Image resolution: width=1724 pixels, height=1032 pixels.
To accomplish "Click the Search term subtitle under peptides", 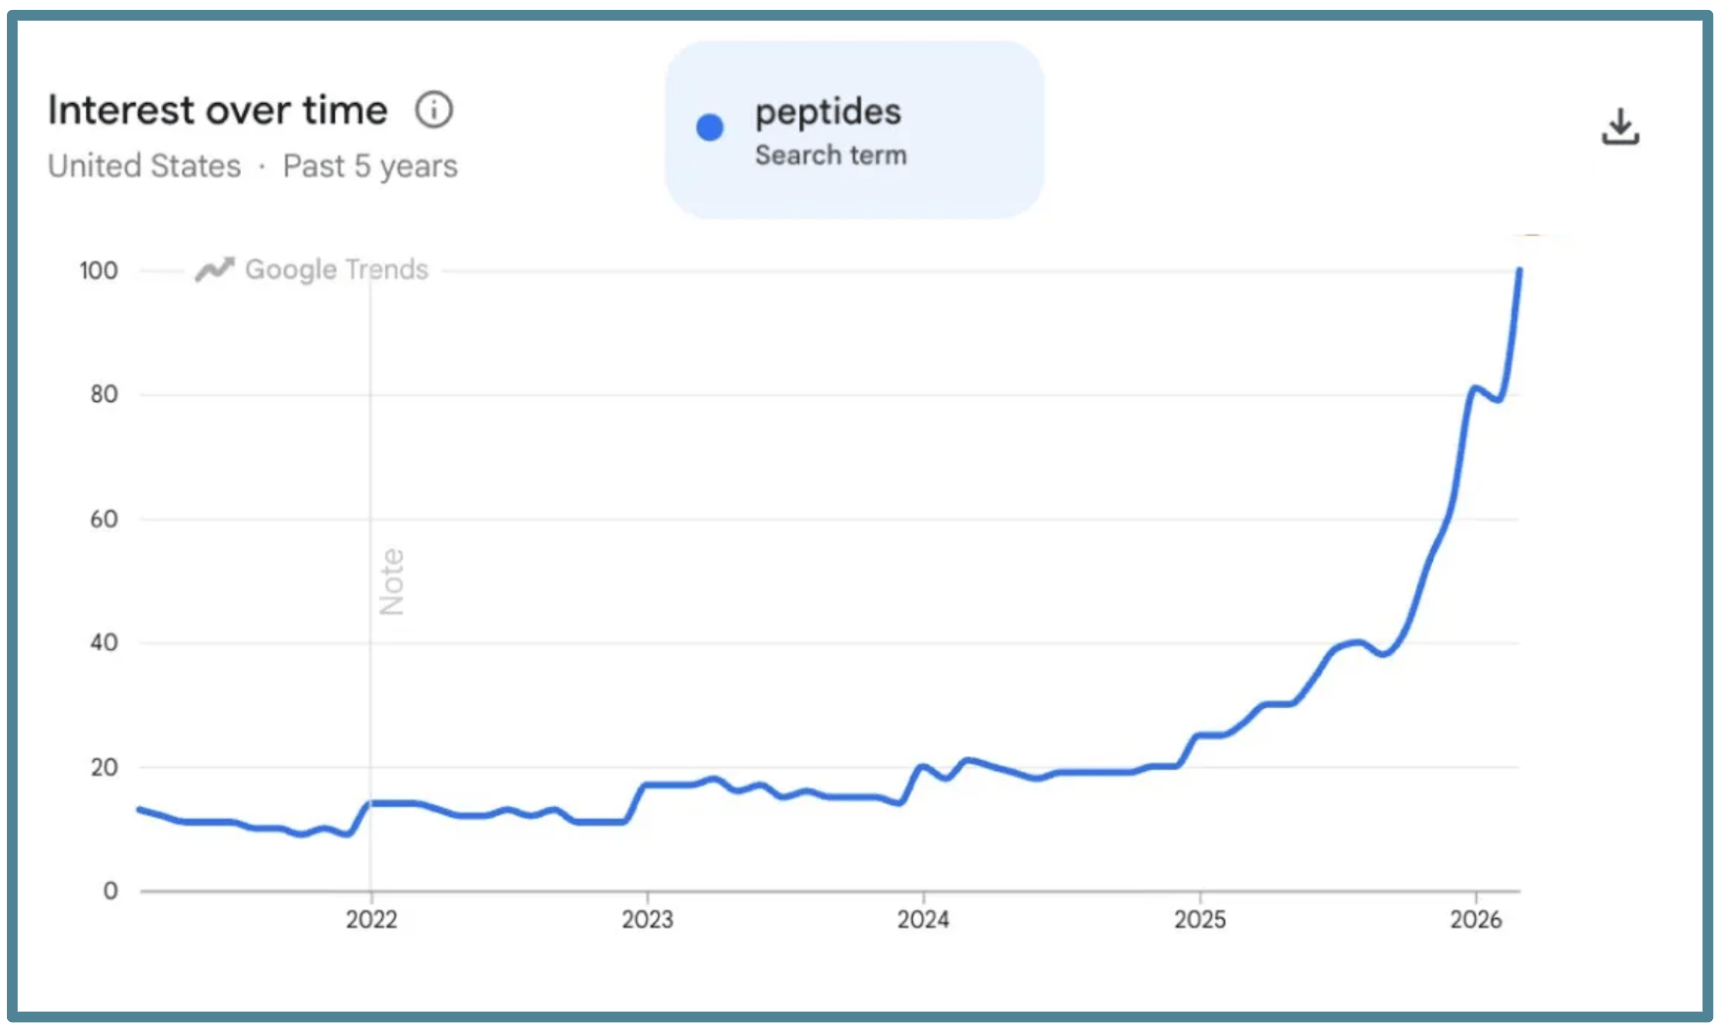I will point(830,156).
